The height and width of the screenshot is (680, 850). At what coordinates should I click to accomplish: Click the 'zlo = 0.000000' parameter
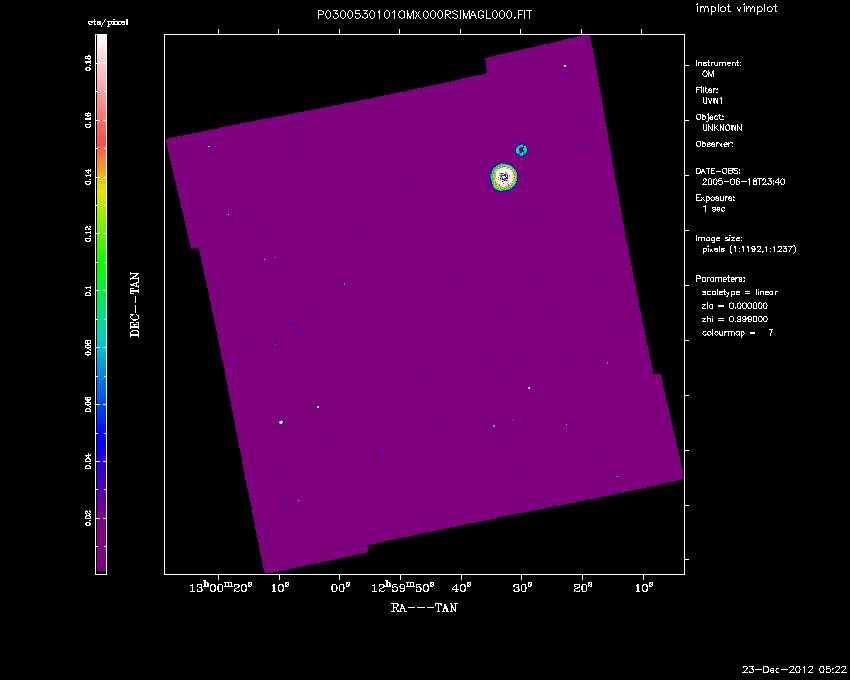tap(735, 306)
